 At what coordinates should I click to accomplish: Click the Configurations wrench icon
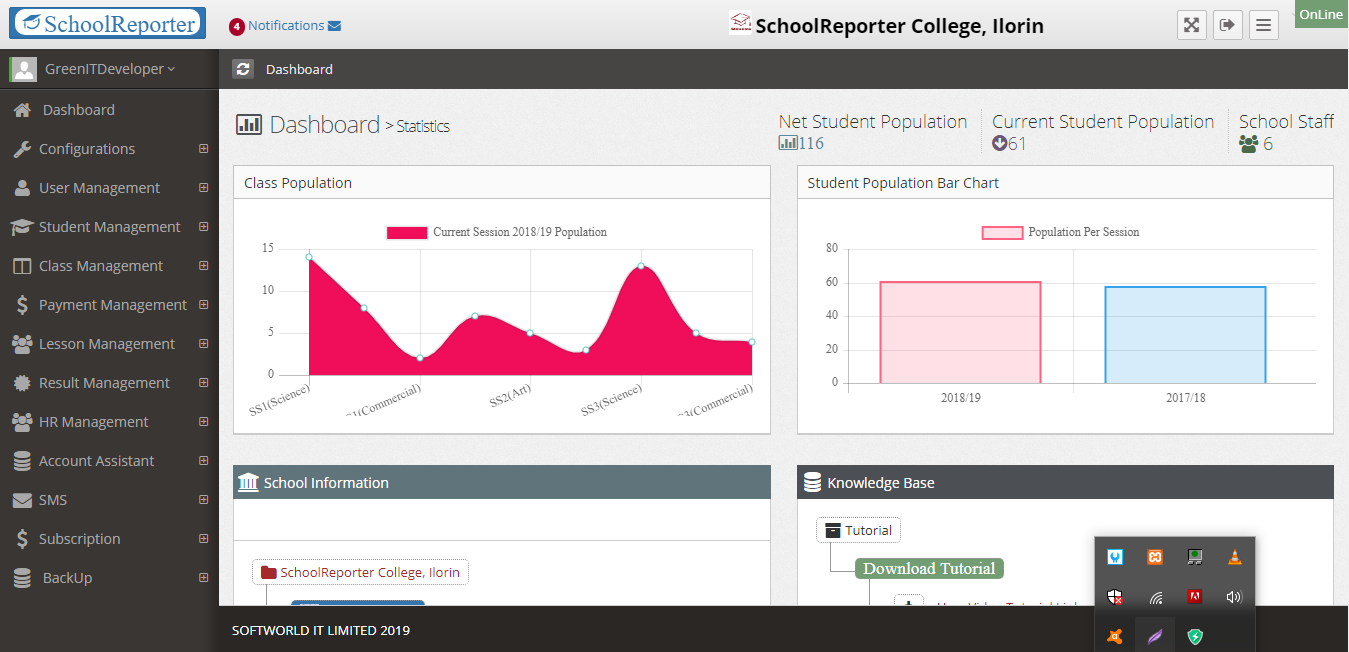click(22, 149)
